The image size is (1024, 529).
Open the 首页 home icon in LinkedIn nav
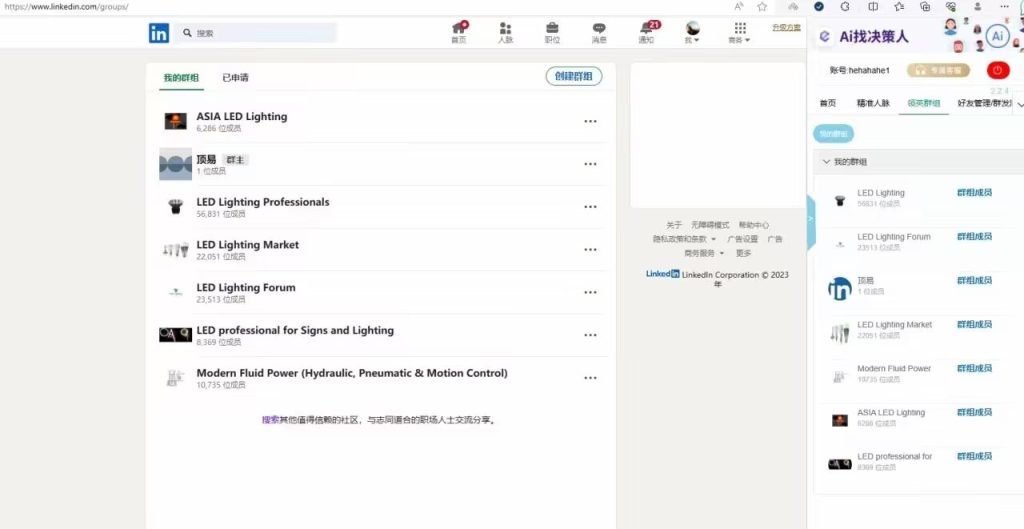tap(459, 32)
